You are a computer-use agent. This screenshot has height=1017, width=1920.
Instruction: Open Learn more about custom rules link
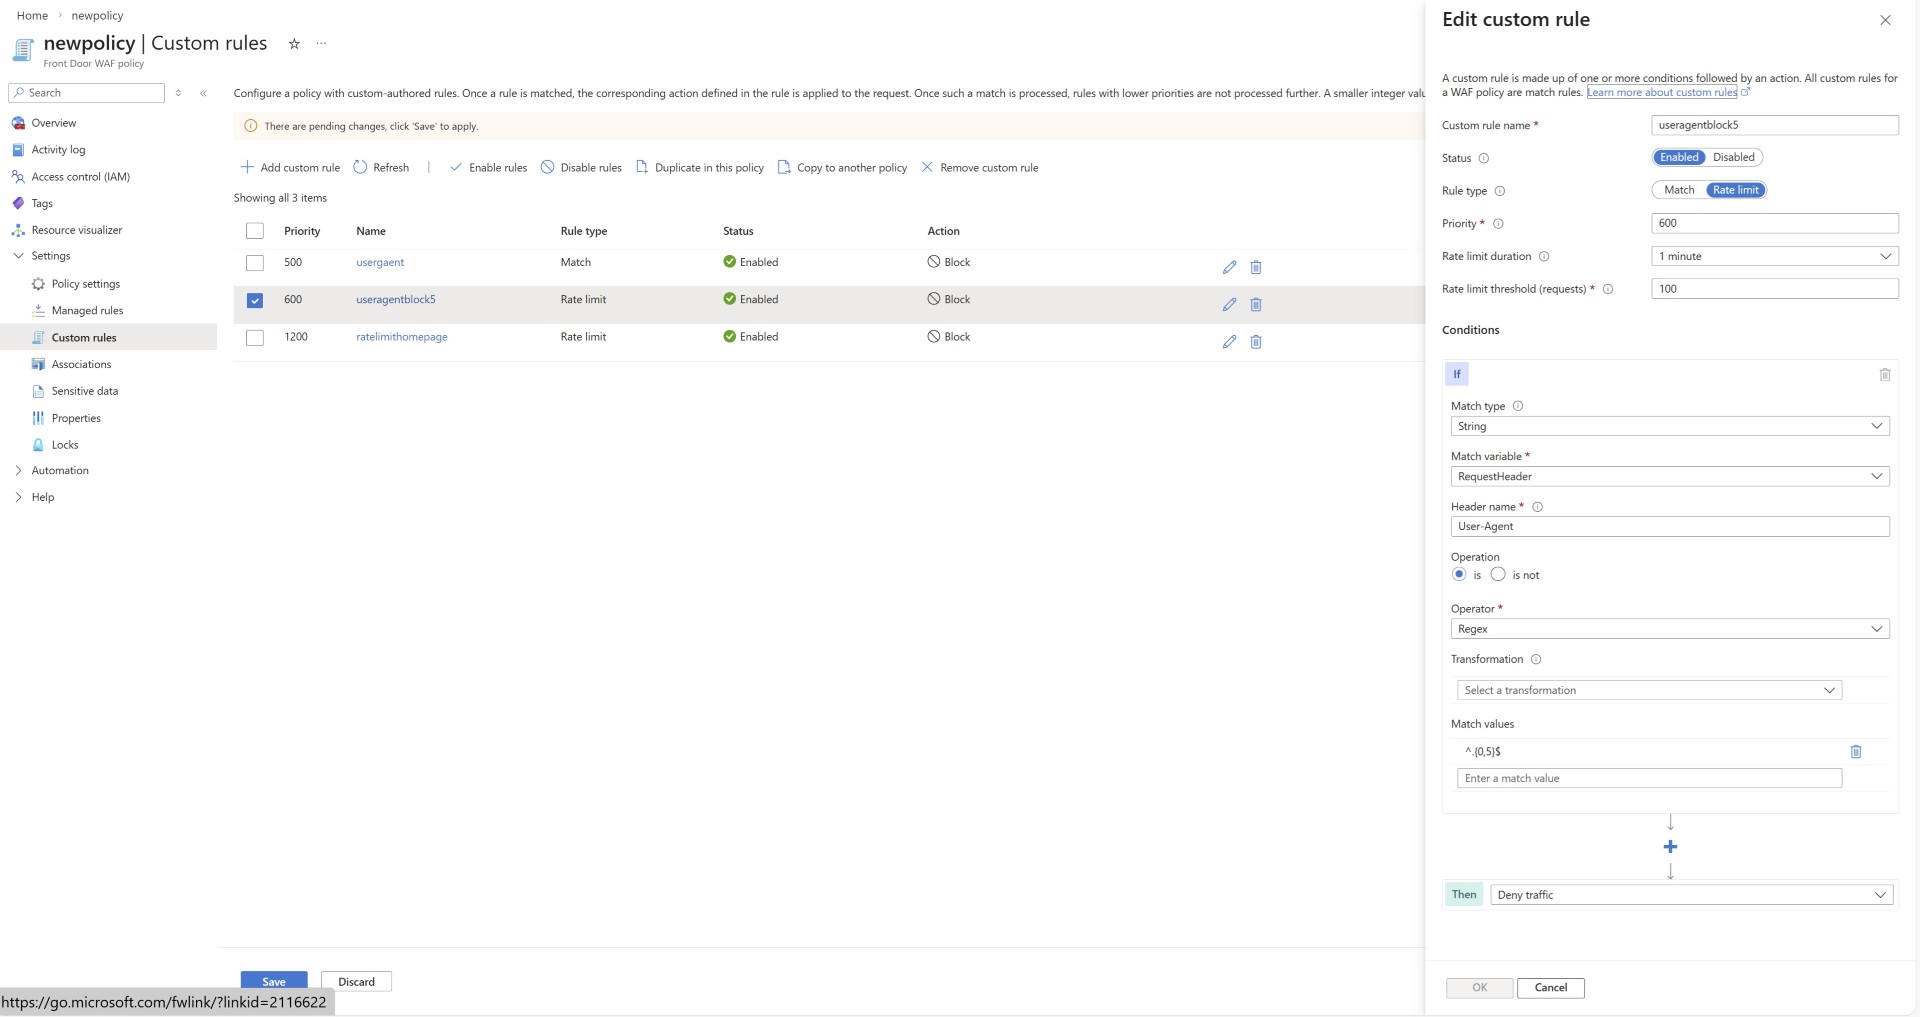[x=1662, y=92]
